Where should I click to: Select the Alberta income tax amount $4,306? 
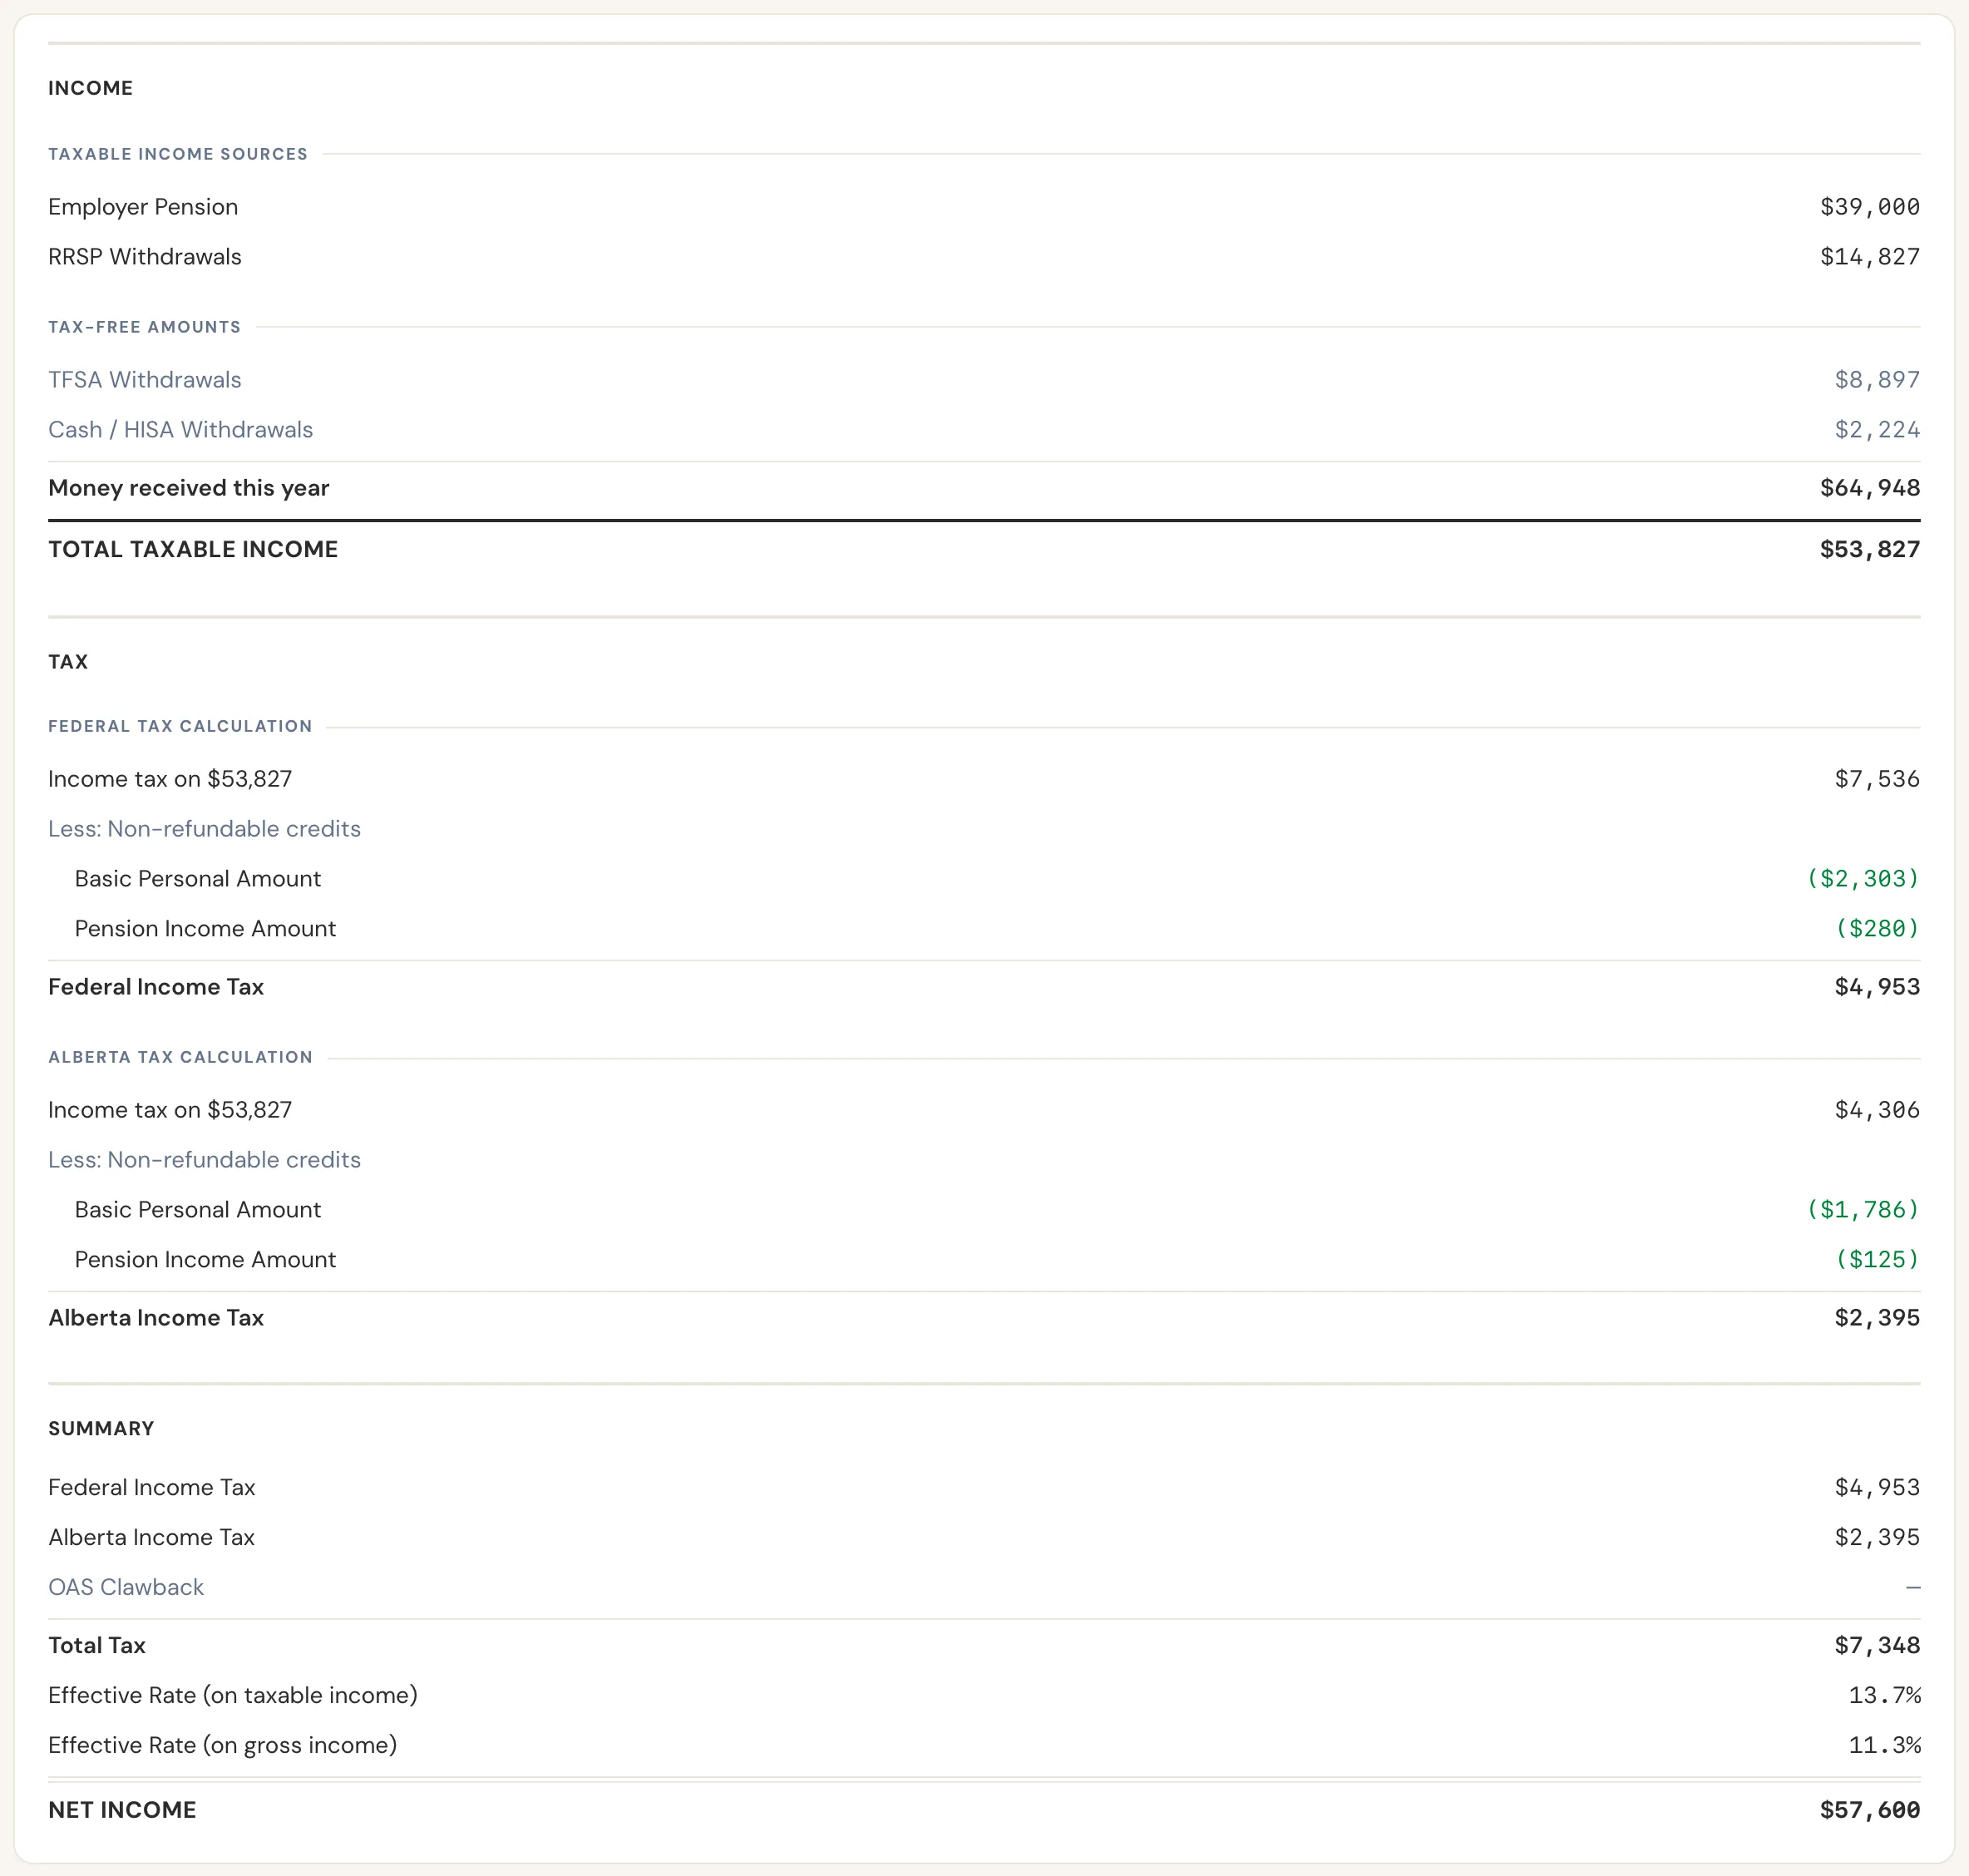click(1876, 1110)
